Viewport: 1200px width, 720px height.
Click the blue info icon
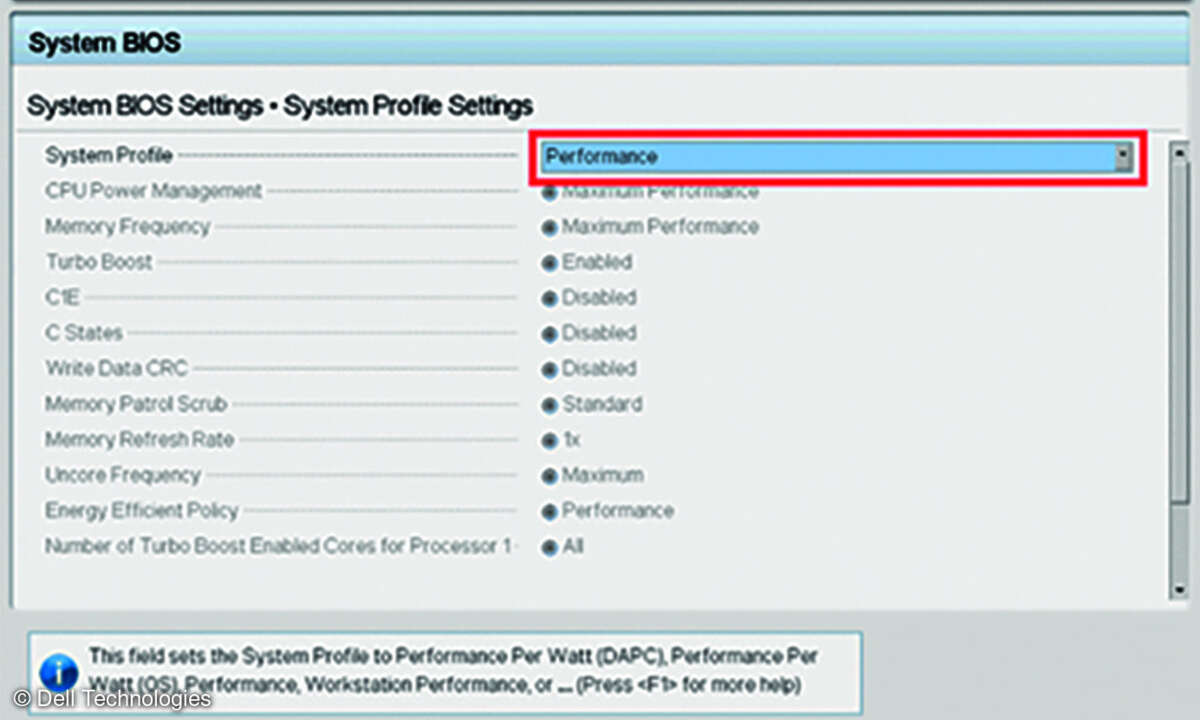pos(60,671)
